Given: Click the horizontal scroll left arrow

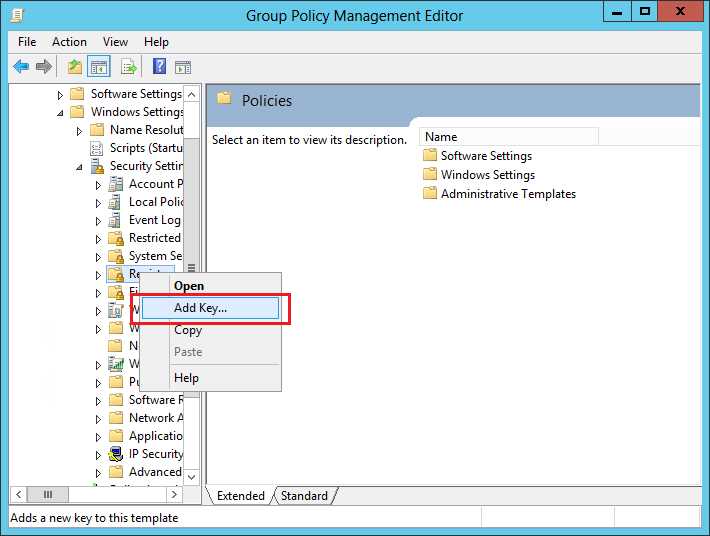Looking at the screenshot, I should pos(19,494).
